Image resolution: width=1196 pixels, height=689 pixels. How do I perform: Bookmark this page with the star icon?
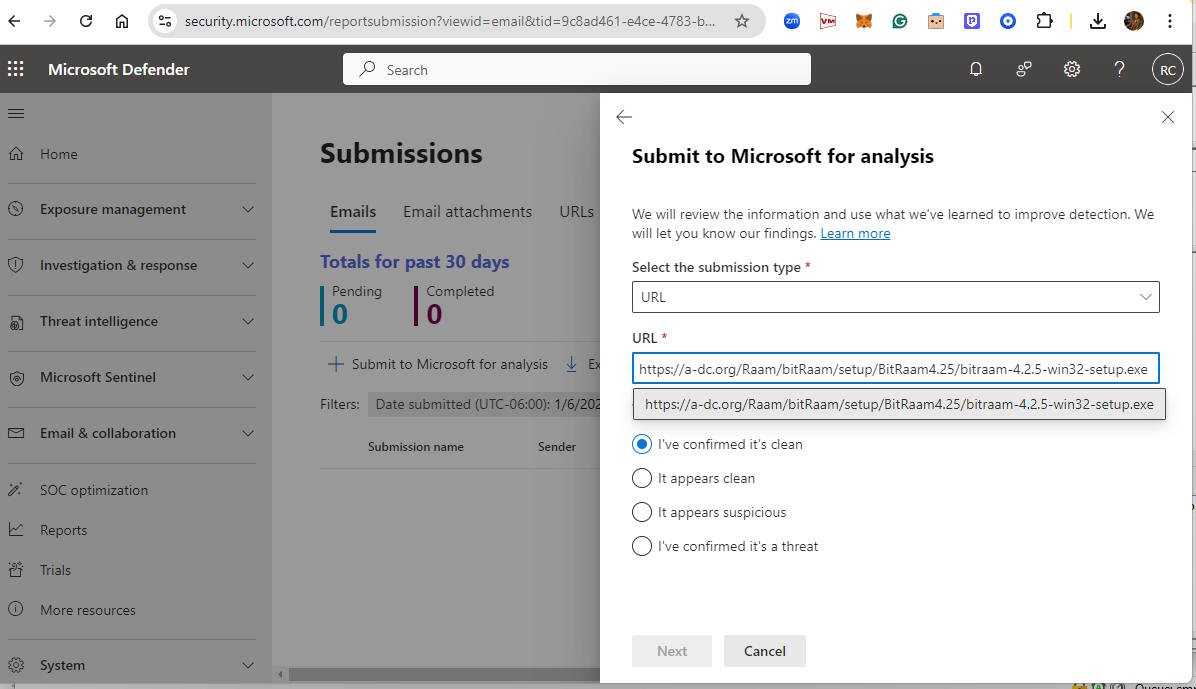[741, 21]
